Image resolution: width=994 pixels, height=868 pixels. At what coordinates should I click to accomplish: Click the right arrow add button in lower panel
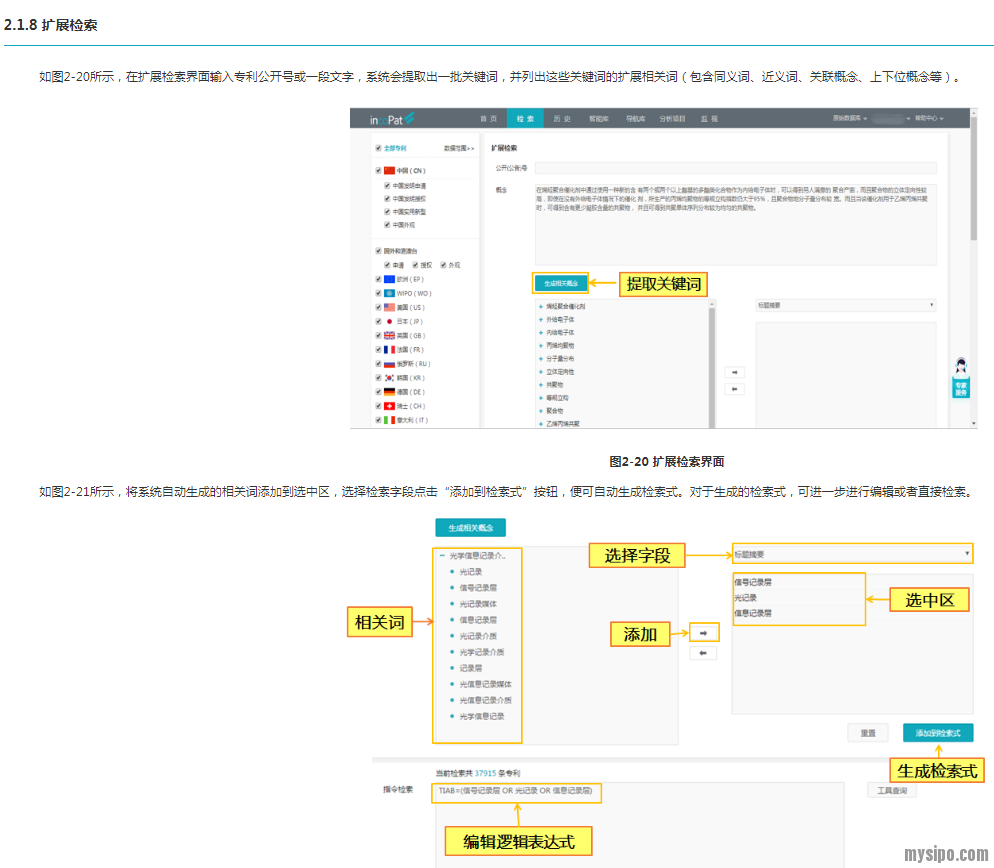tap(703, 633)
